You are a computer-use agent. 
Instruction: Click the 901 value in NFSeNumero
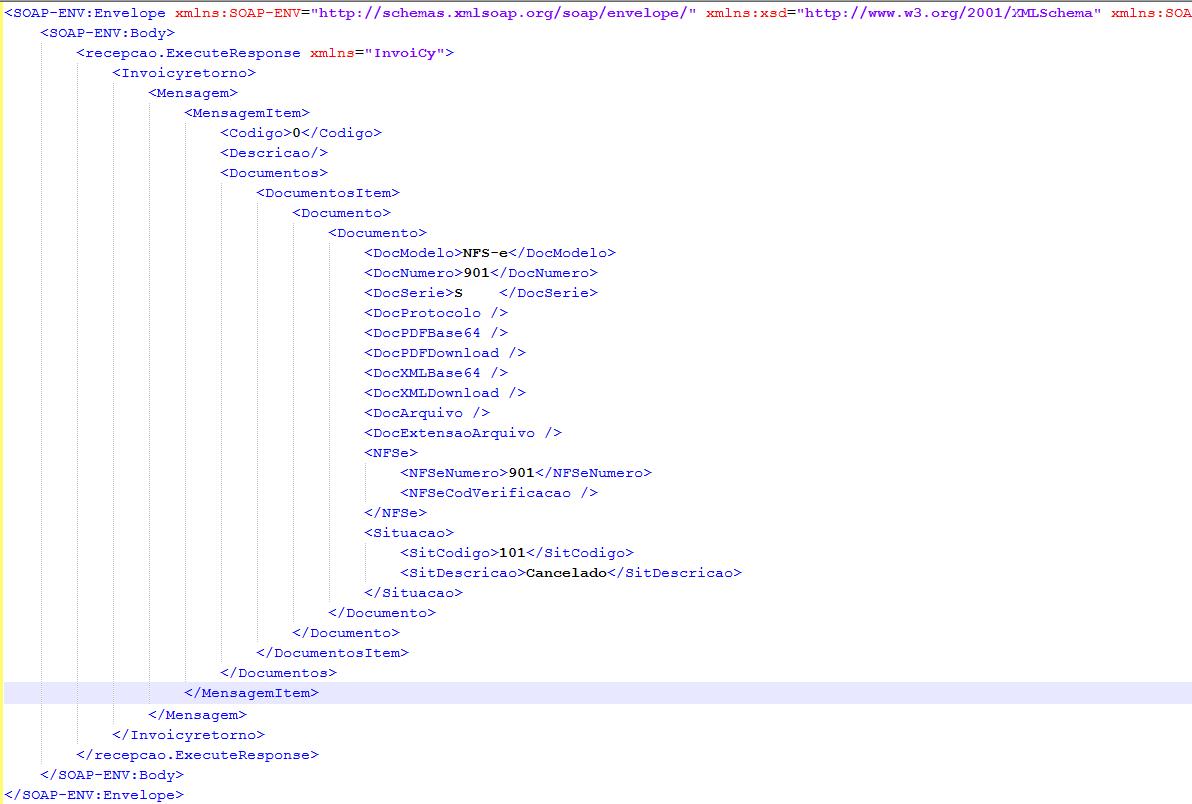click(521, 473)
